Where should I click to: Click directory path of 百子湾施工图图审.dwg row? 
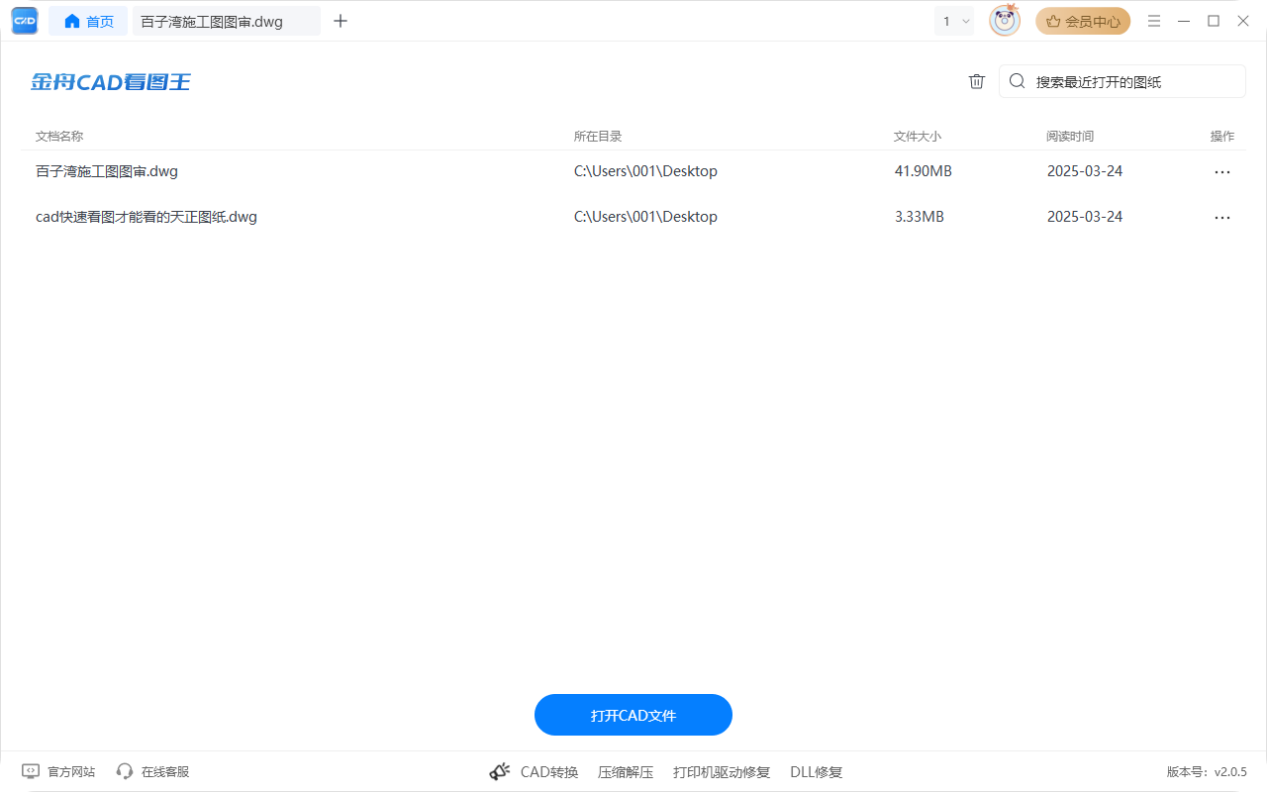[x=646, y=171]
